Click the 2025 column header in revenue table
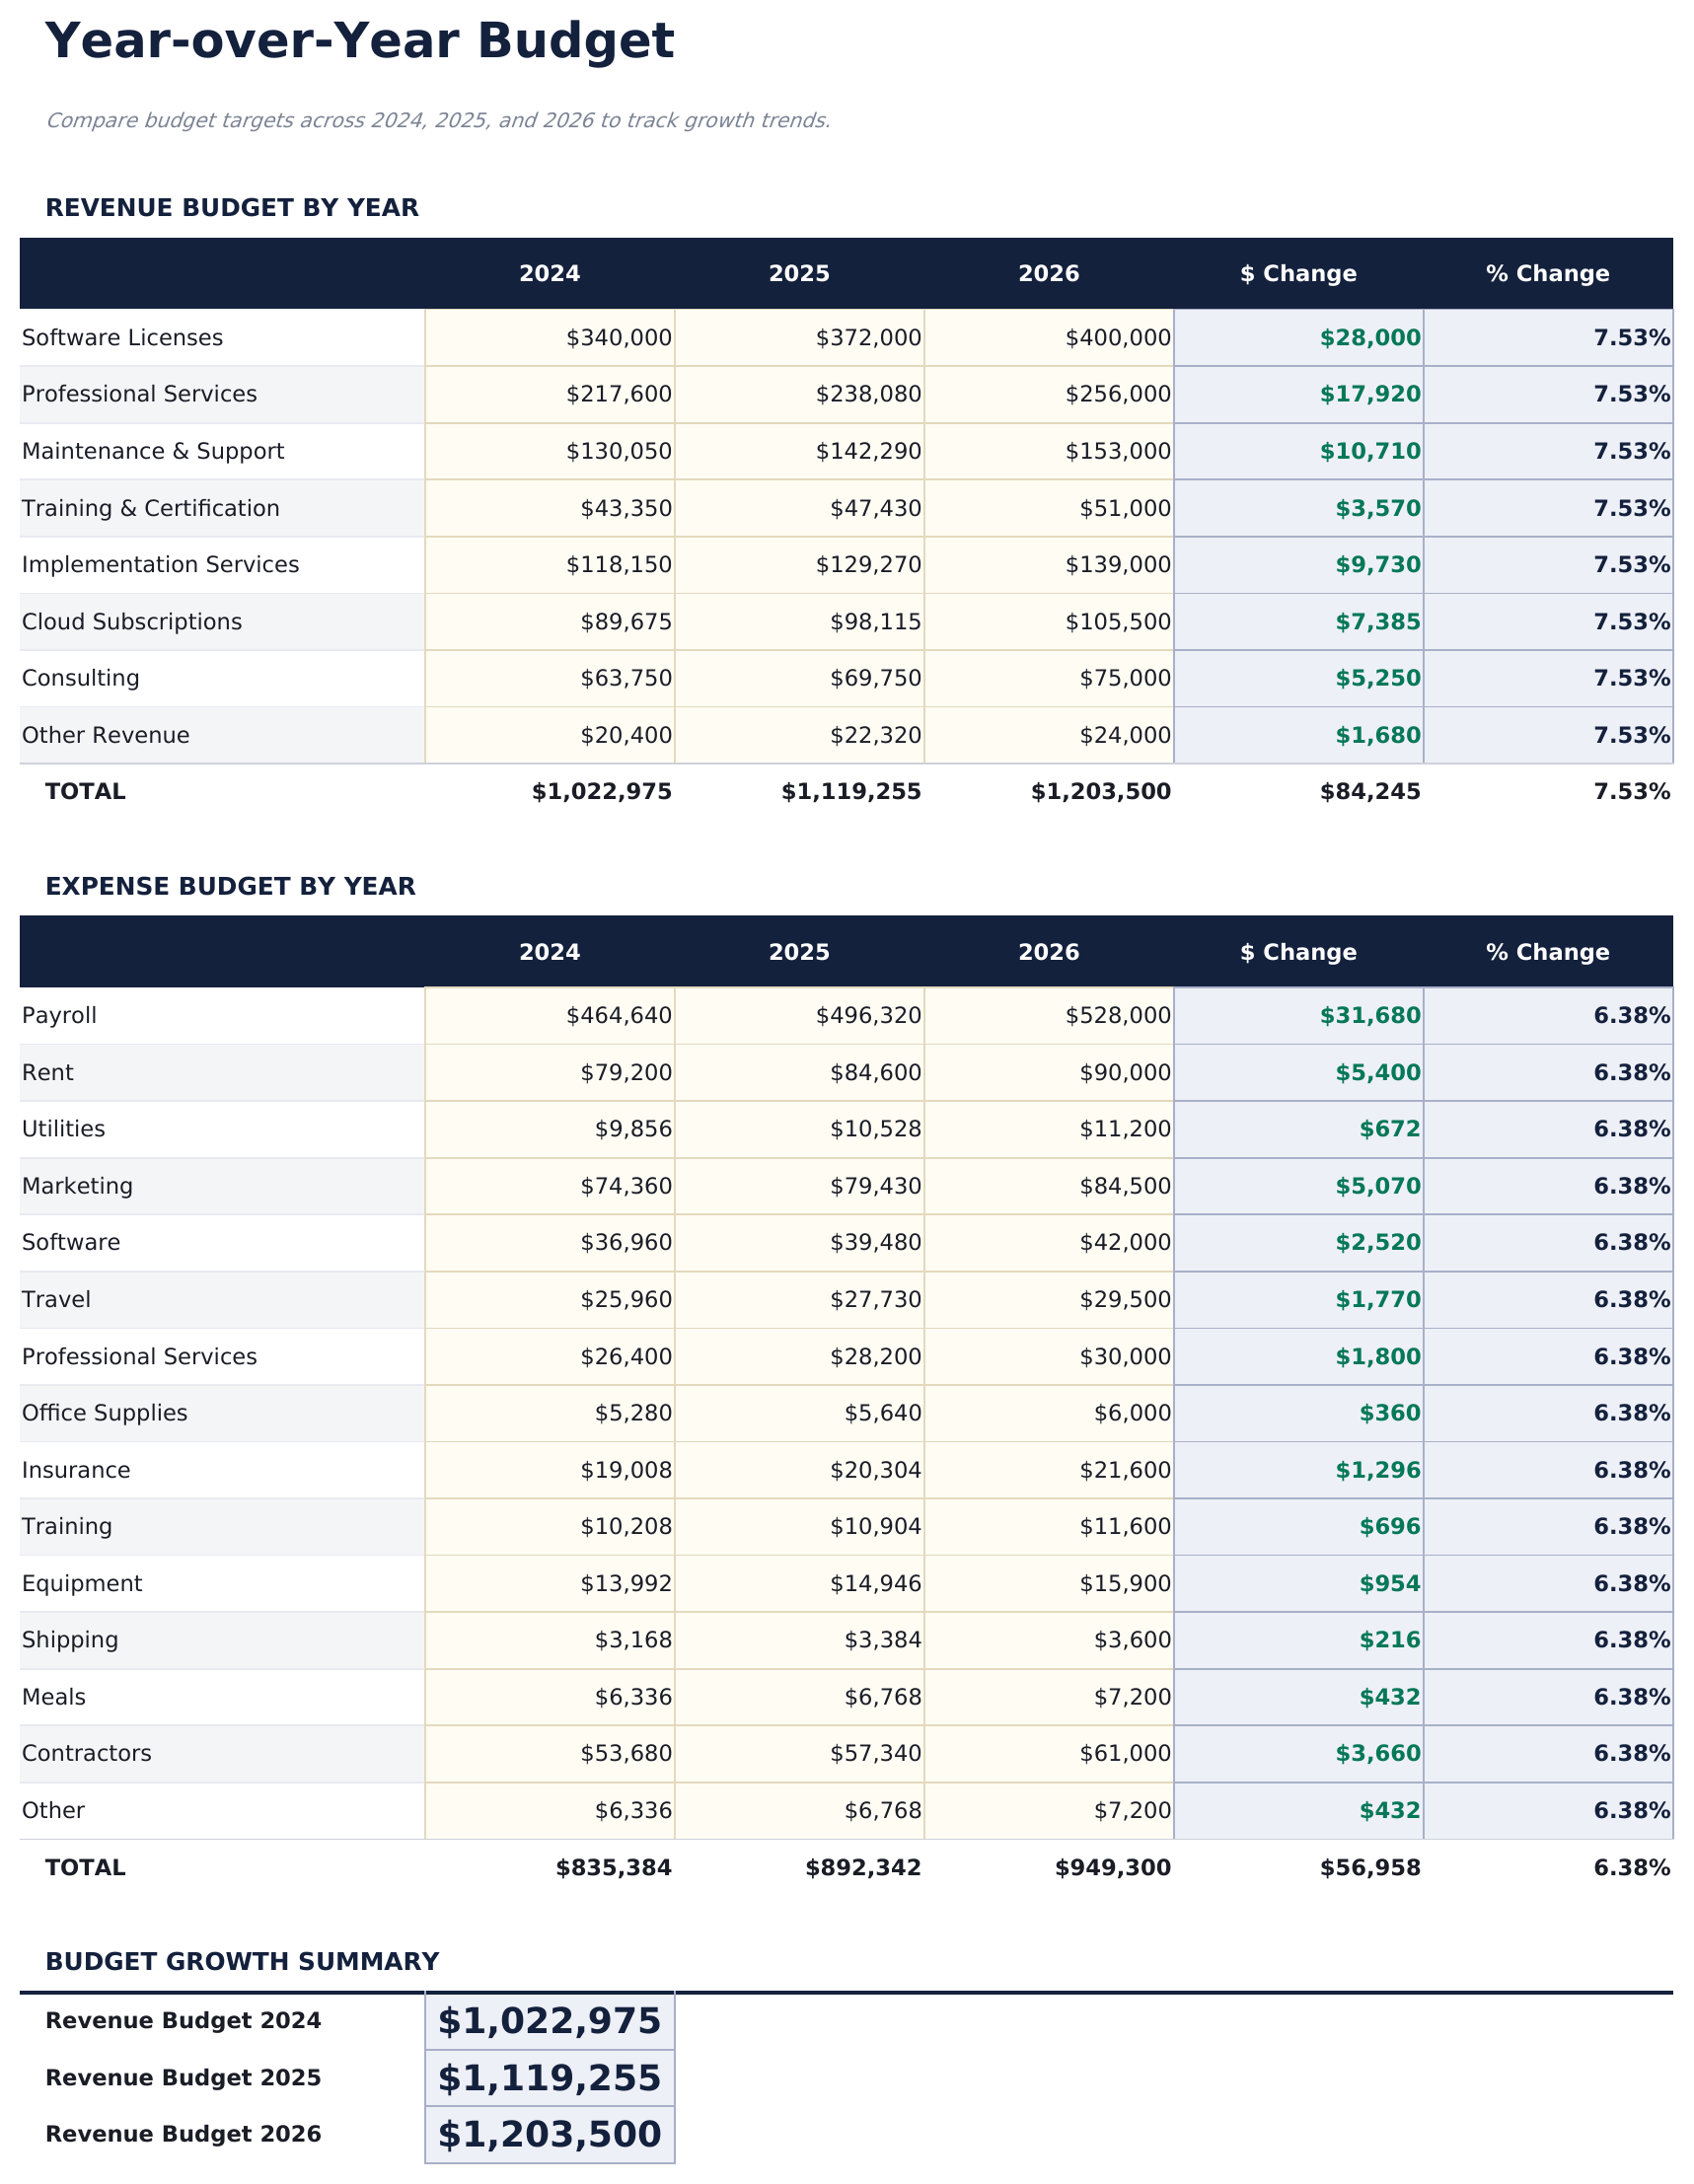 (800, 272)
